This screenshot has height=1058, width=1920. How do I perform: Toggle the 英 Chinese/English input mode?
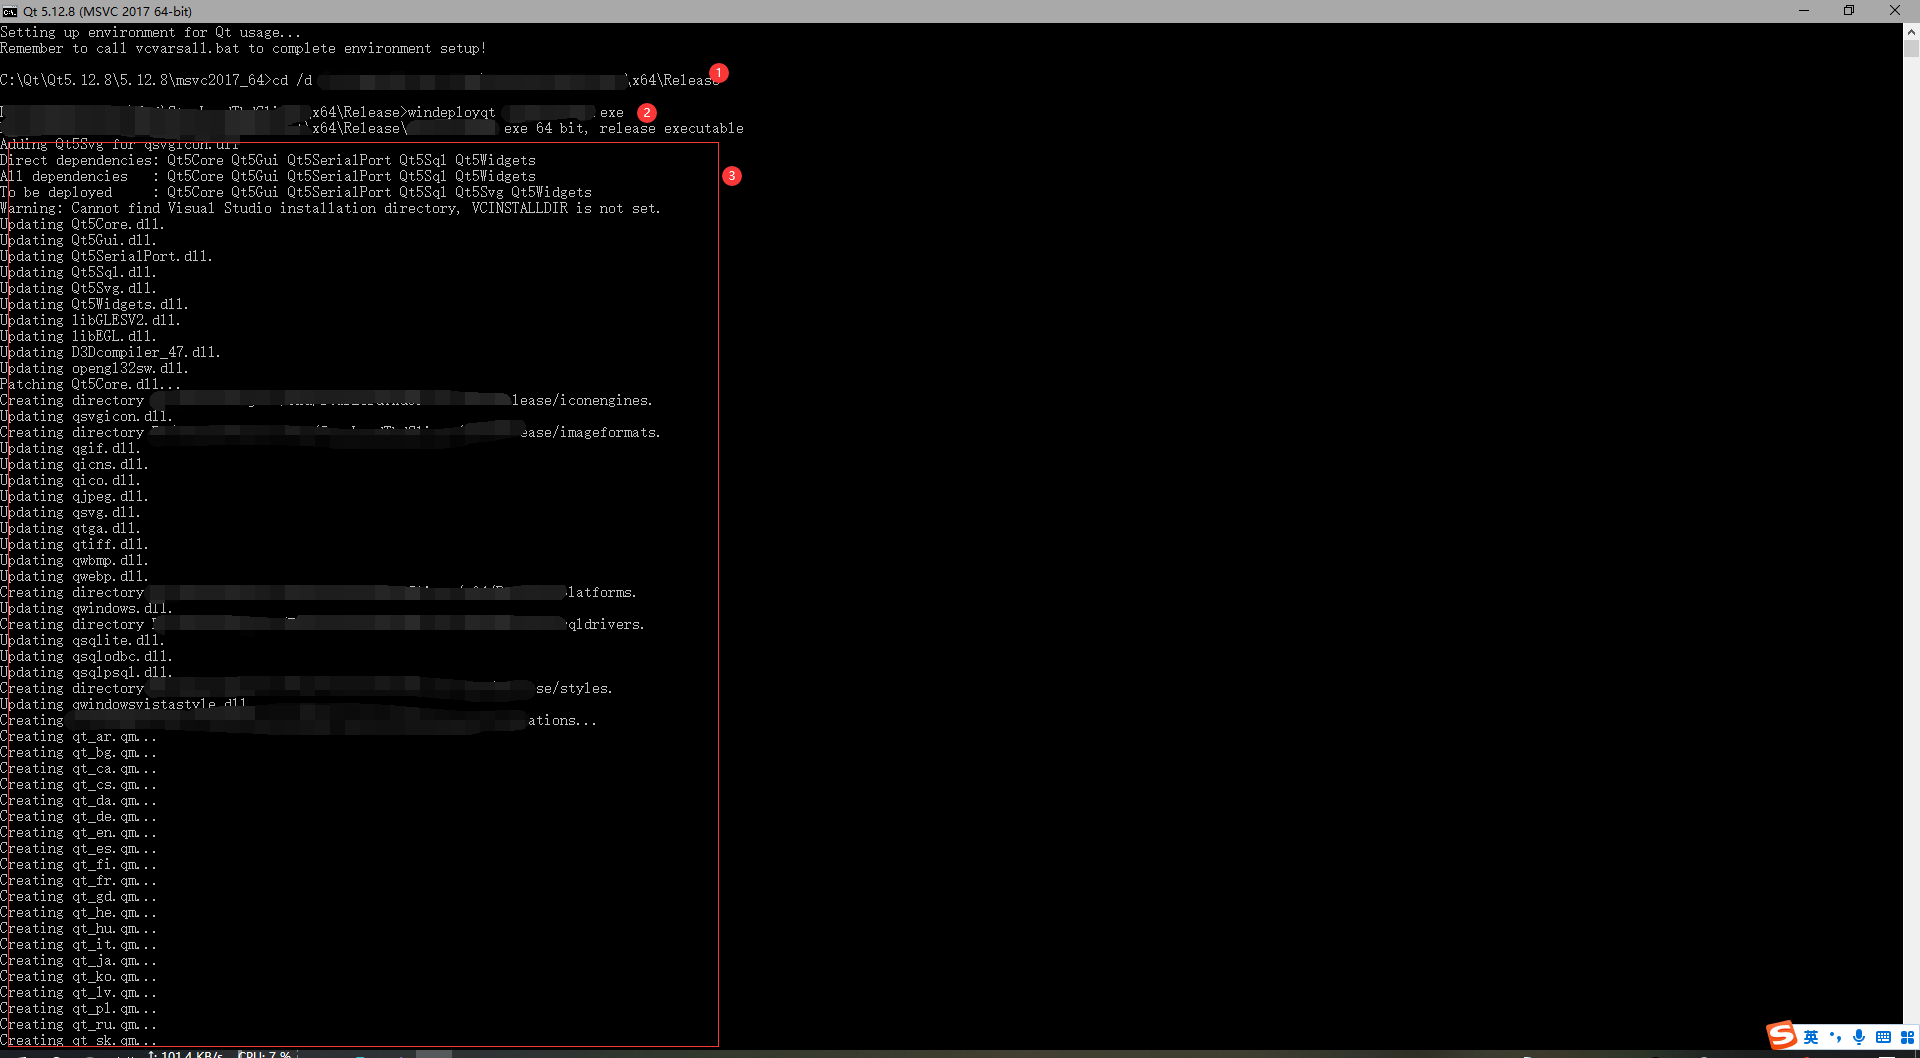pos(1811,1037)
